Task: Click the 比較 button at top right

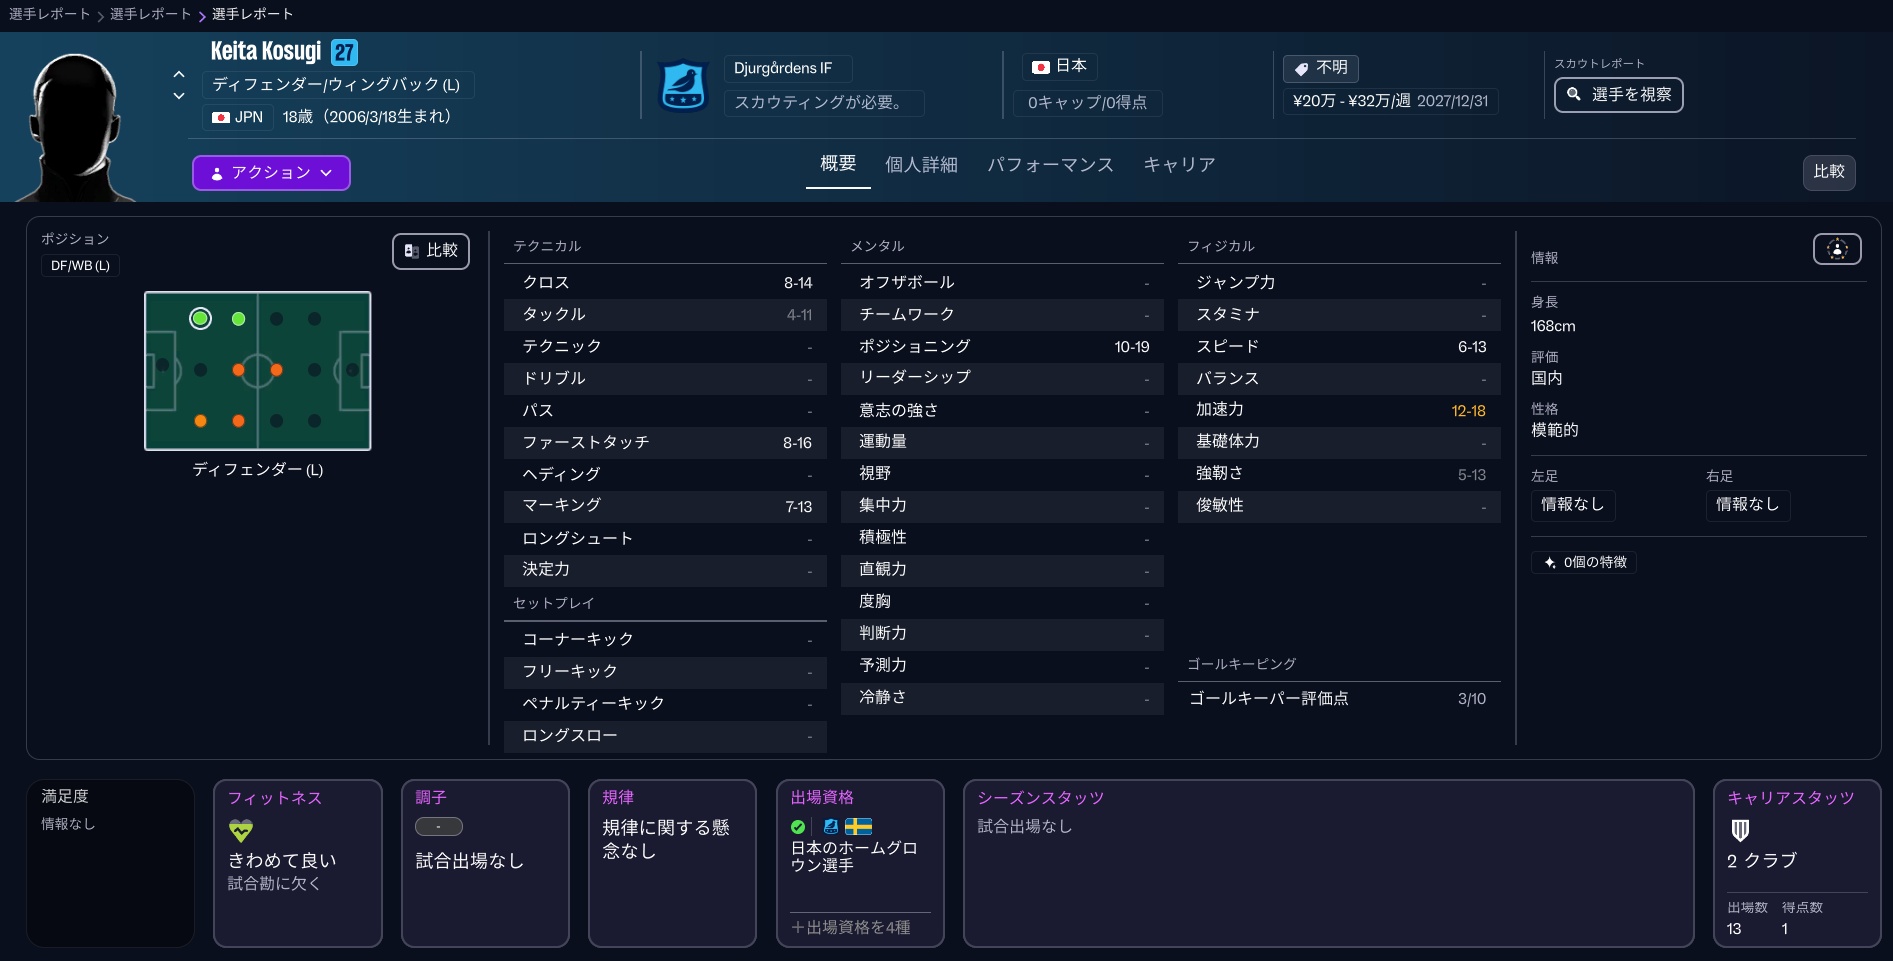Action: pyautogui.click(x=1828, y=172)
